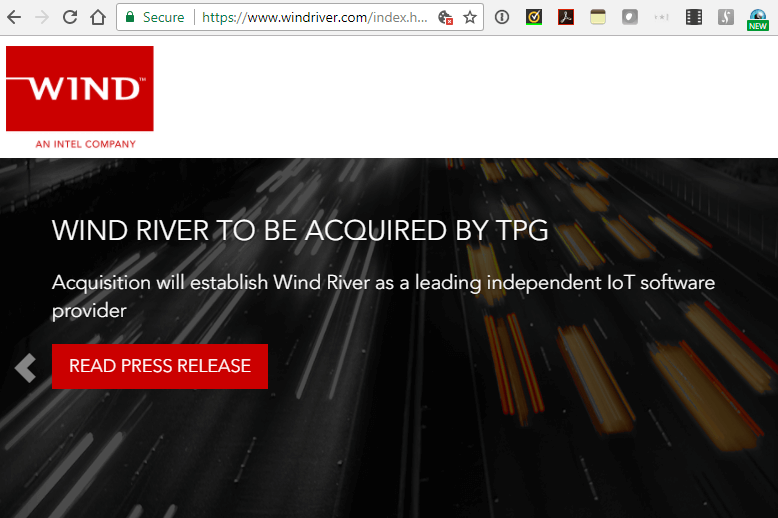Open the blocked cookies indicator in address bar
778x518 pixels.
point(446,17)
